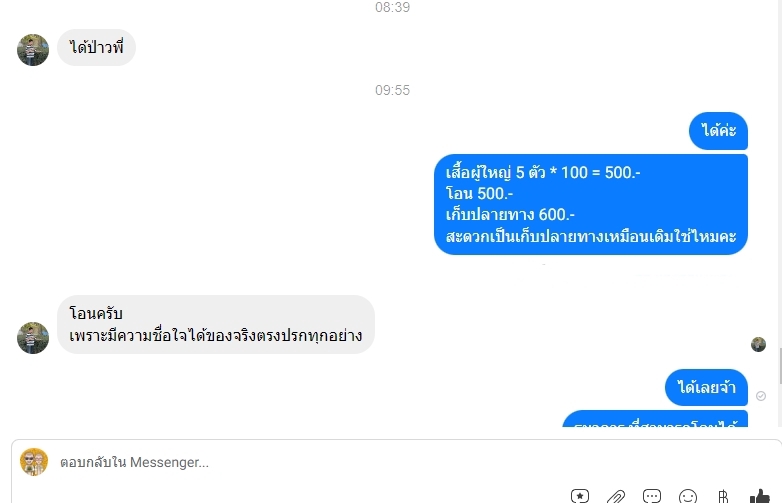This screenshot has height=503, width=782.
Task: Select the order summary message bubble
Action: pyautogui.click(x=590, y=204)
